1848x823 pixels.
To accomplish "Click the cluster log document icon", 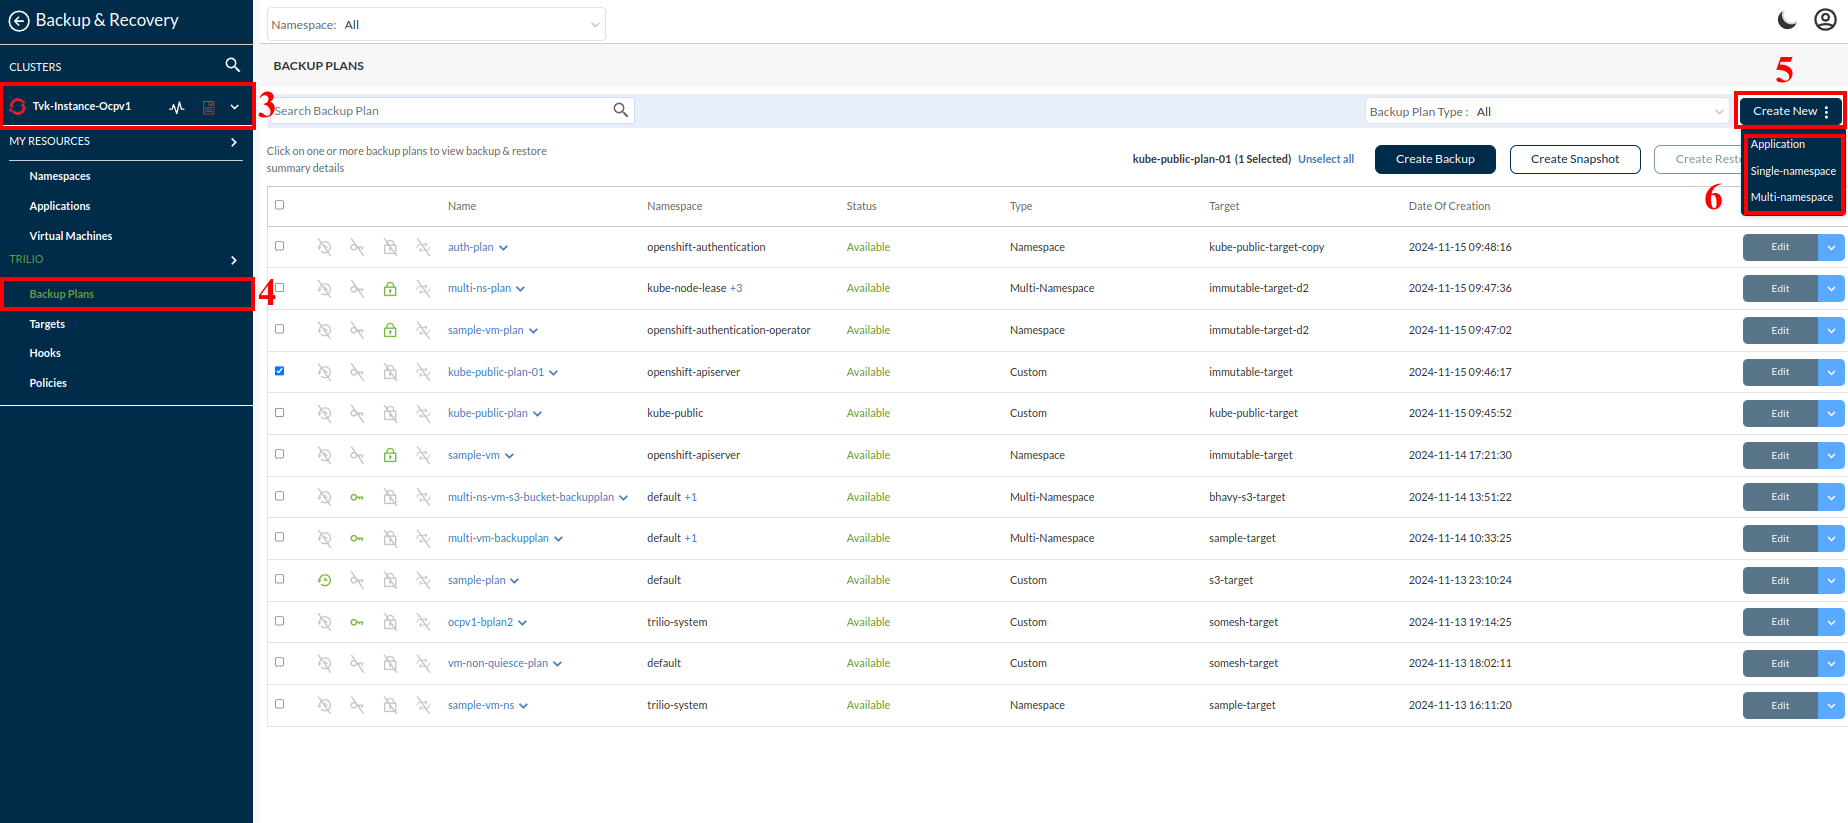I will pyautogui.click(x=209, y=107).
